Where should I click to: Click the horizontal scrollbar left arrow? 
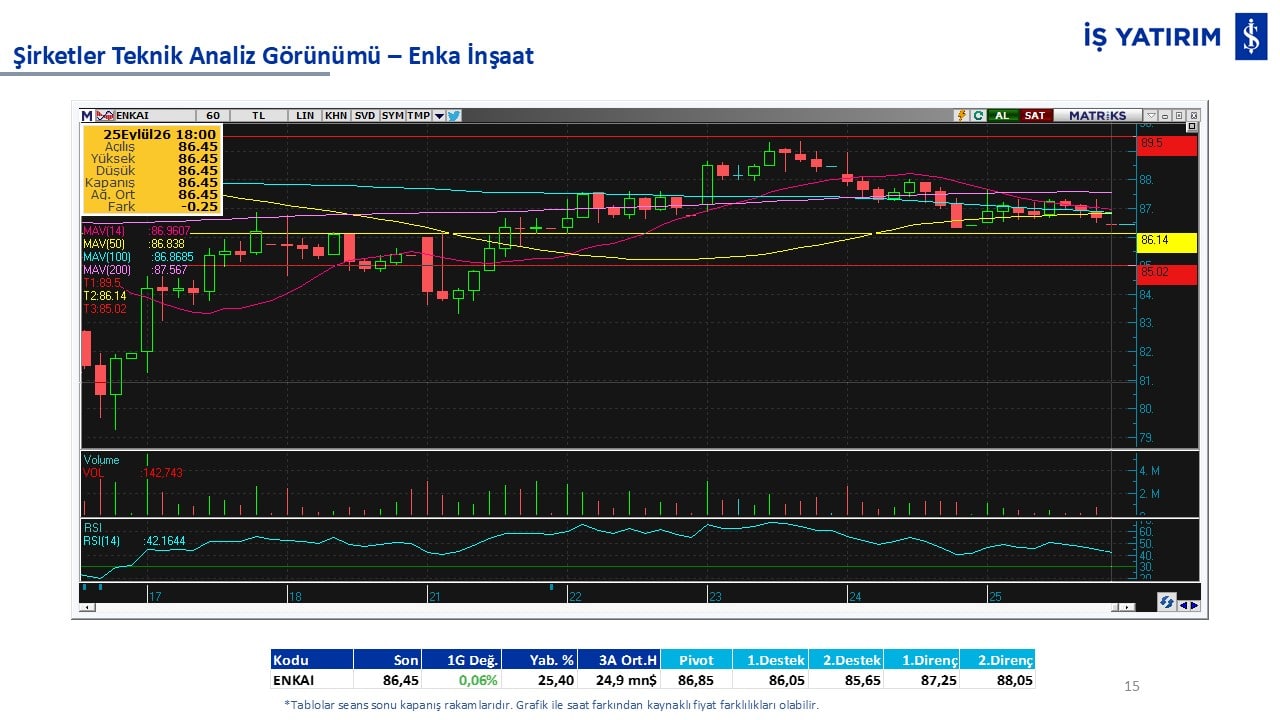click(88, 607)
